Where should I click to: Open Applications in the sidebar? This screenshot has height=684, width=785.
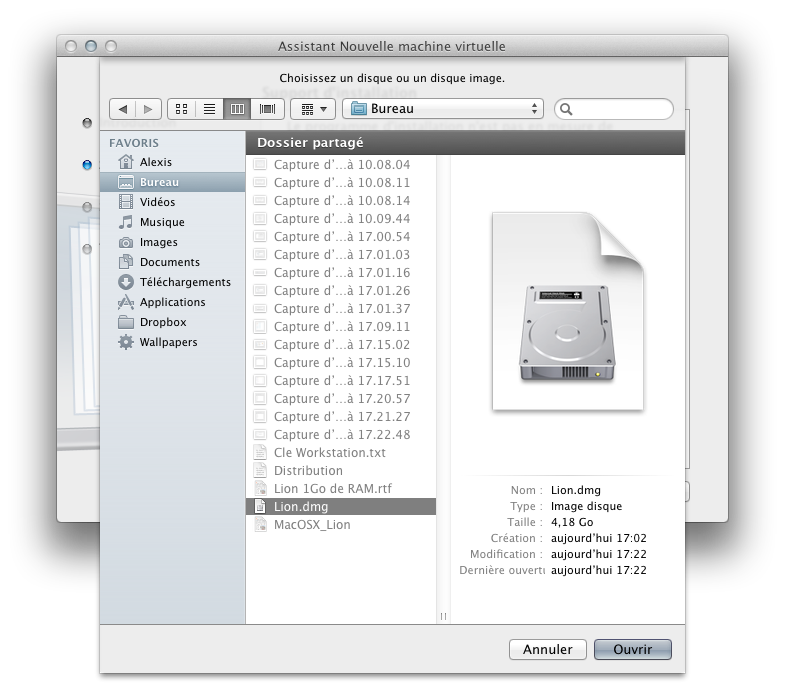[172, 302]
